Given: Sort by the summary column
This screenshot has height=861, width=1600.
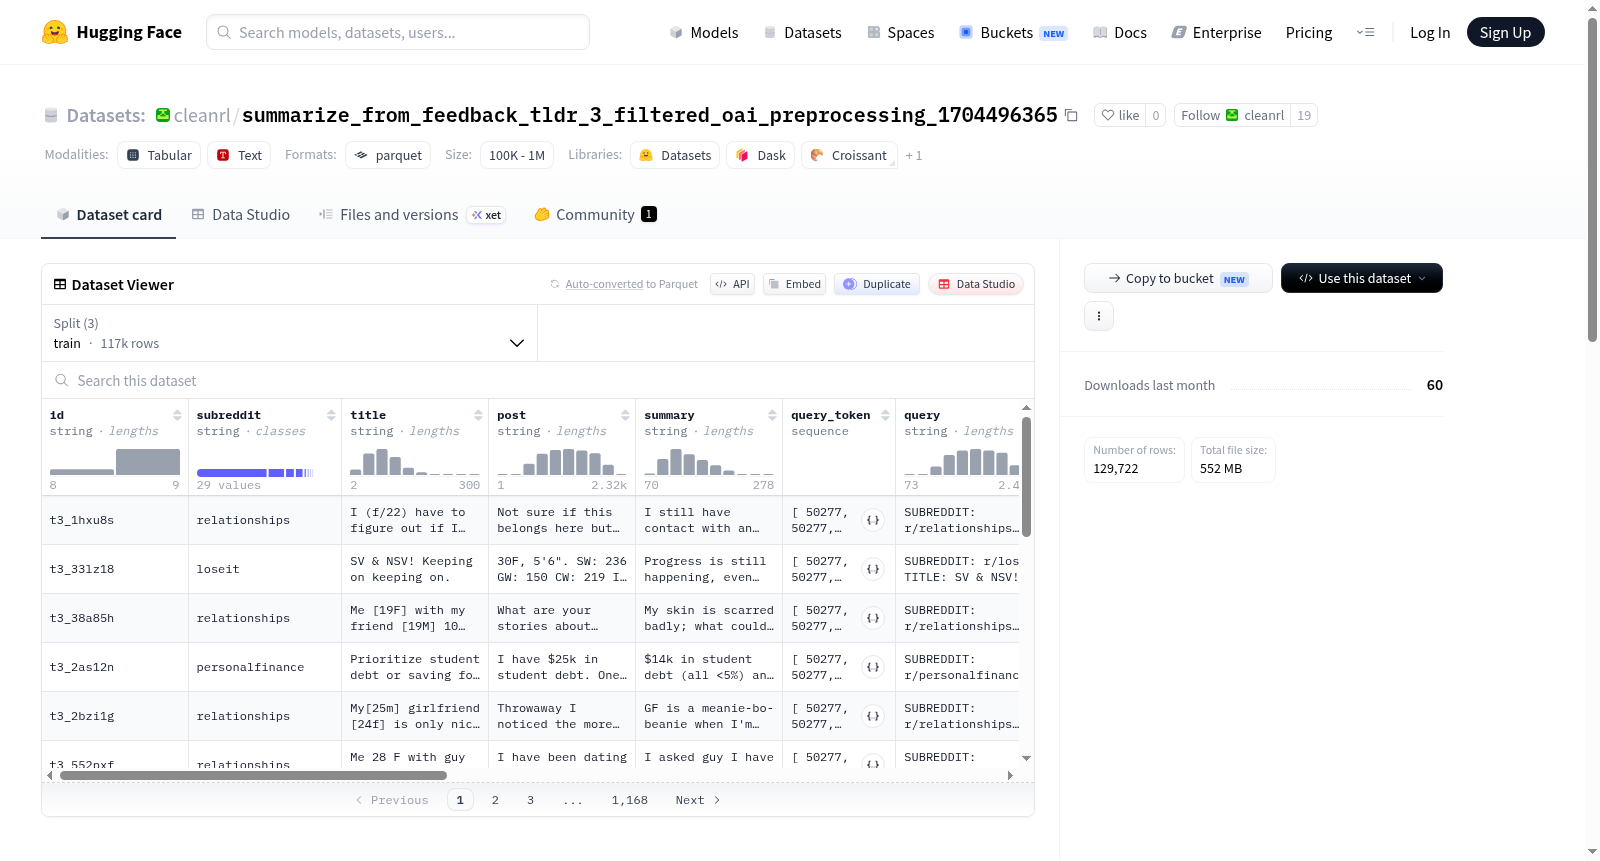Looking at the screenshot, I should click(772, 415).
